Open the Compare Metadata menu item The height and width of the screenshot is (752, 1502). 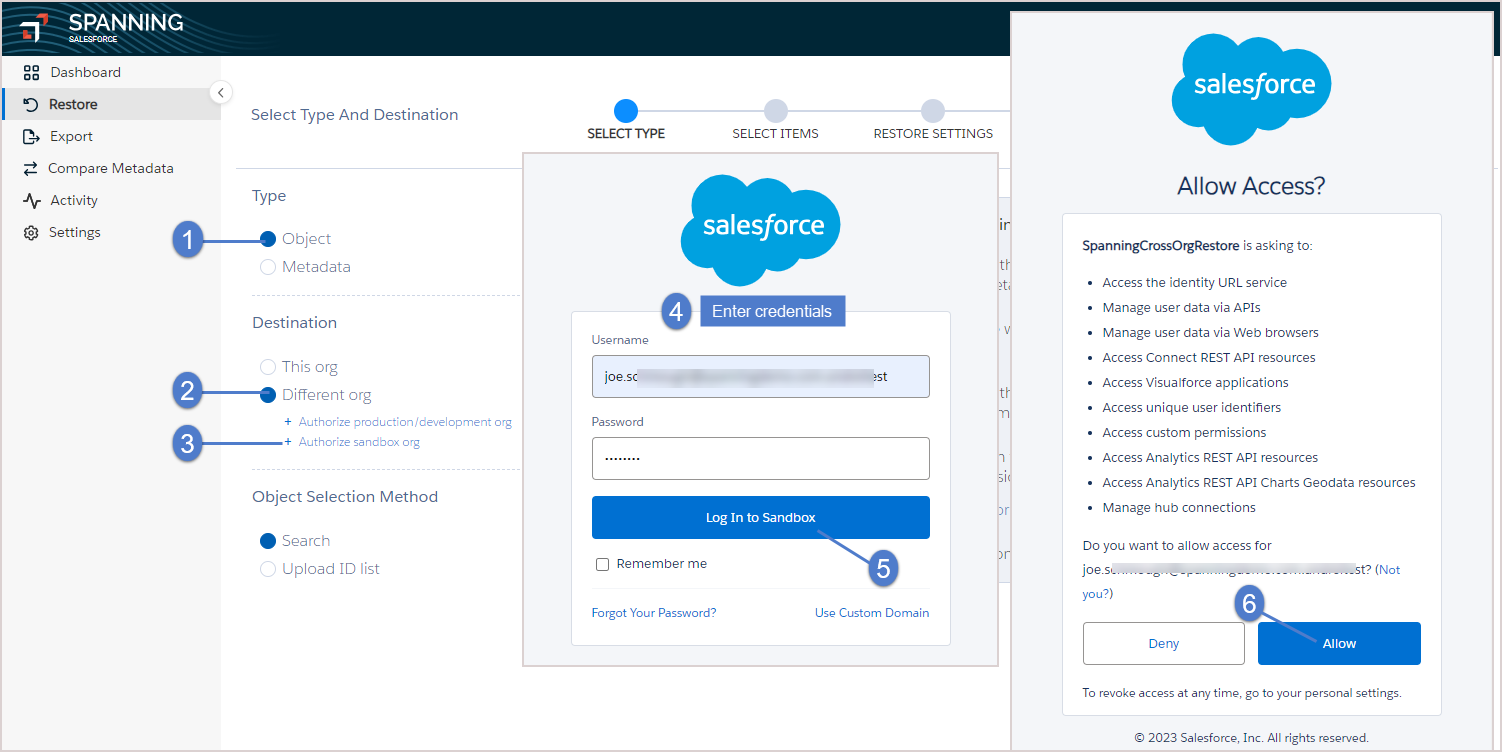tap(111, 168)
